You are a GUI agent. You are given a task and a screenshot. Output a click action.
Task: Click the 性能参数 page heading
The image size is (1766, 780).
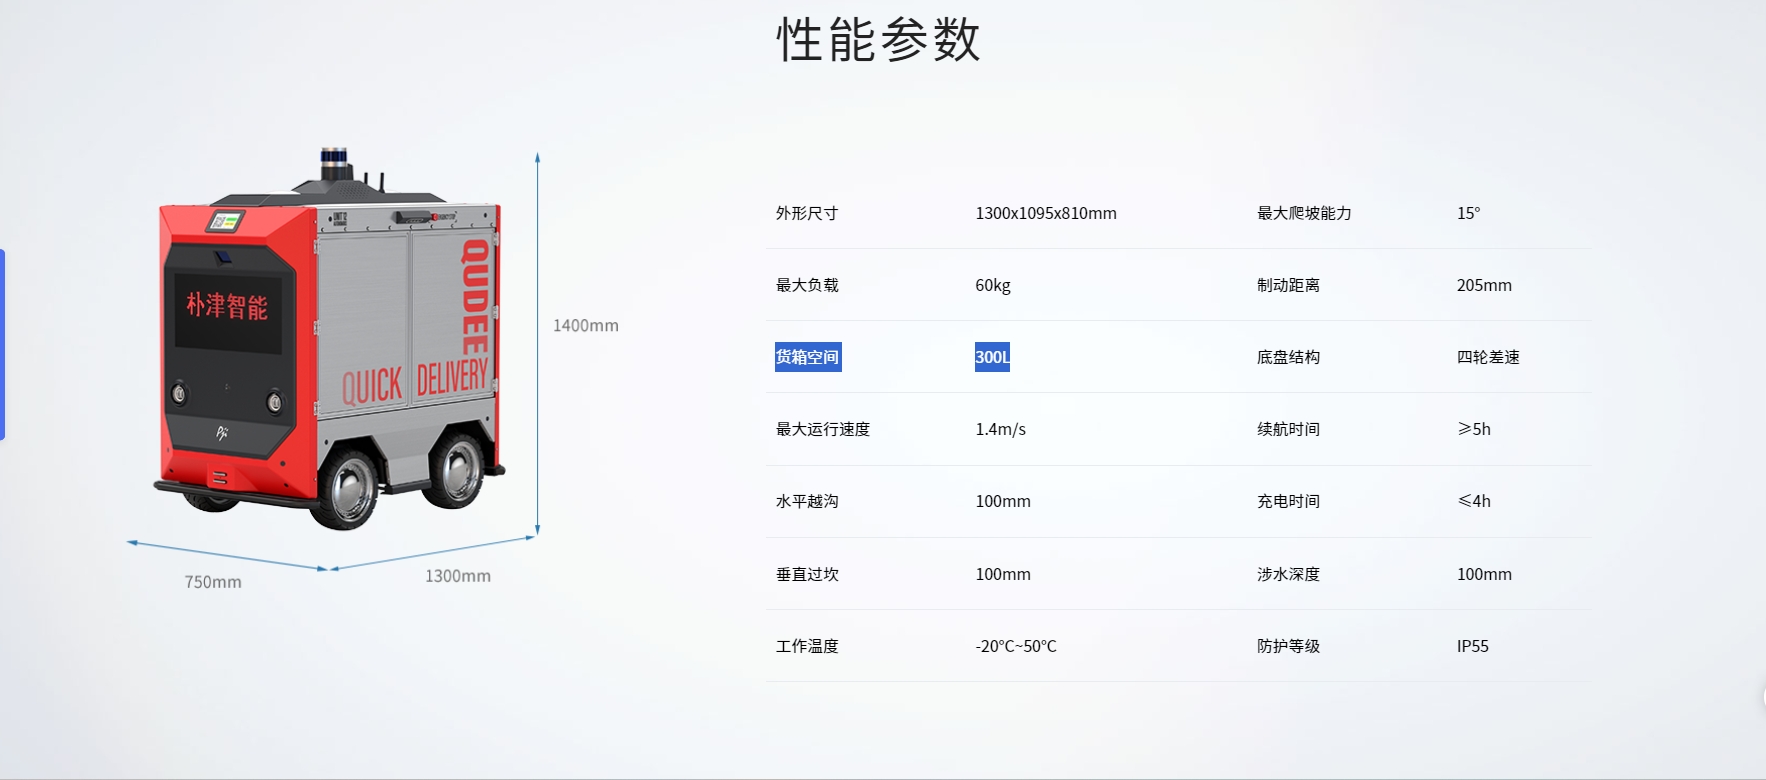coord(878,41)
